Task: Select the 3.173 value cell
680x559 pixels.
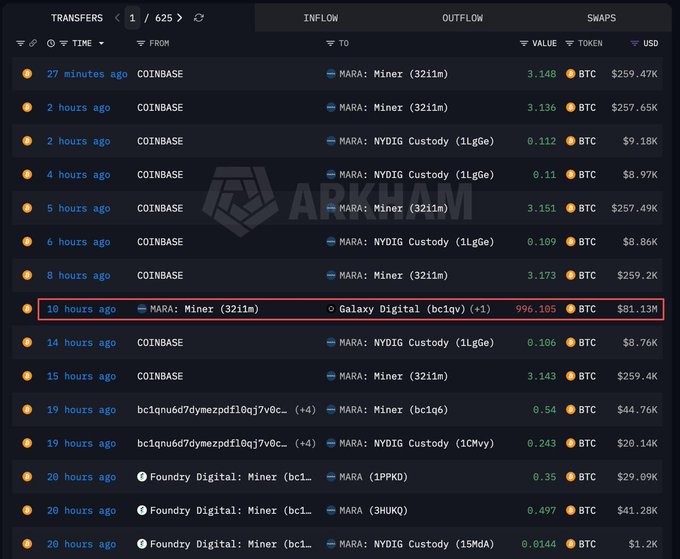Action: [541, 275]
